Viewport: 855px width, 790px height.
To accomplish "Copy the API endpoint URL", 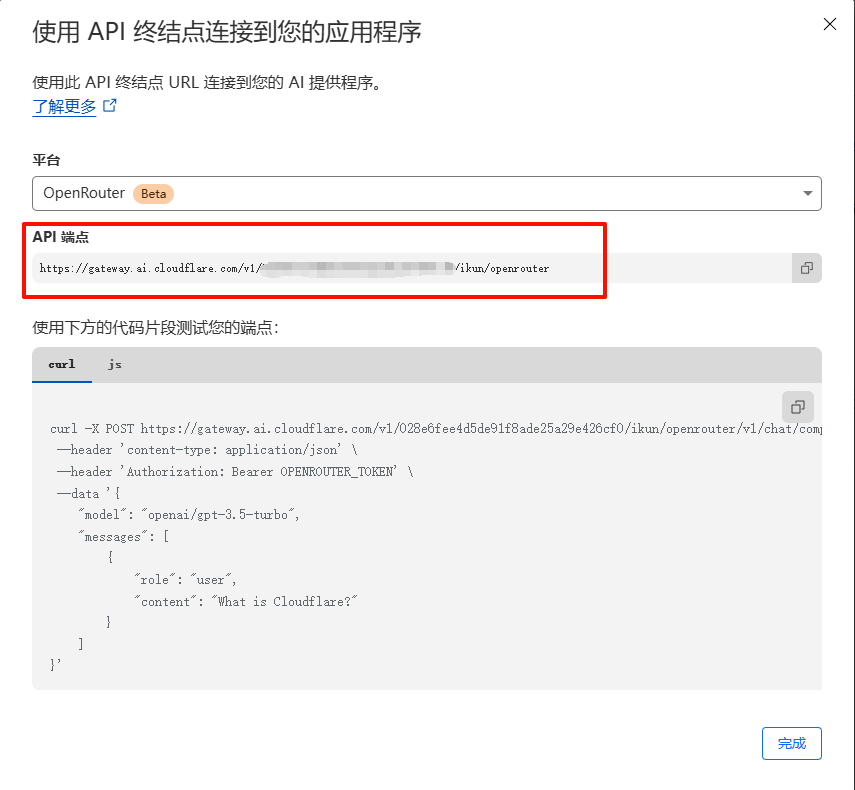I will (806, 268).
